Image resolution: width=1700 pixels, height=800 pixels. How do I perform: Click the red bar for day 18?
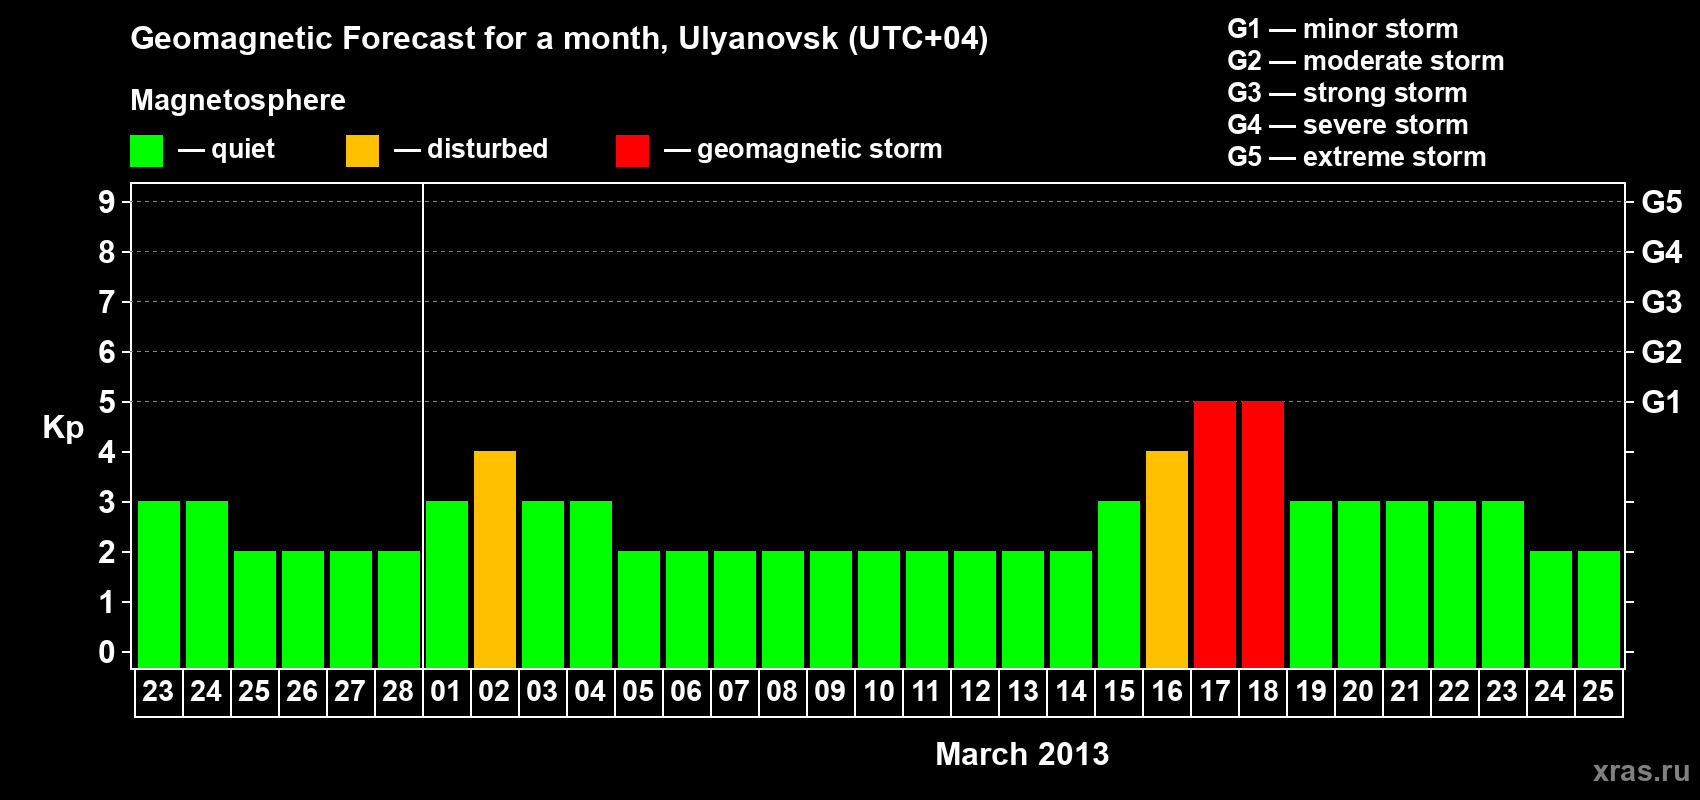pos(1263,534)
